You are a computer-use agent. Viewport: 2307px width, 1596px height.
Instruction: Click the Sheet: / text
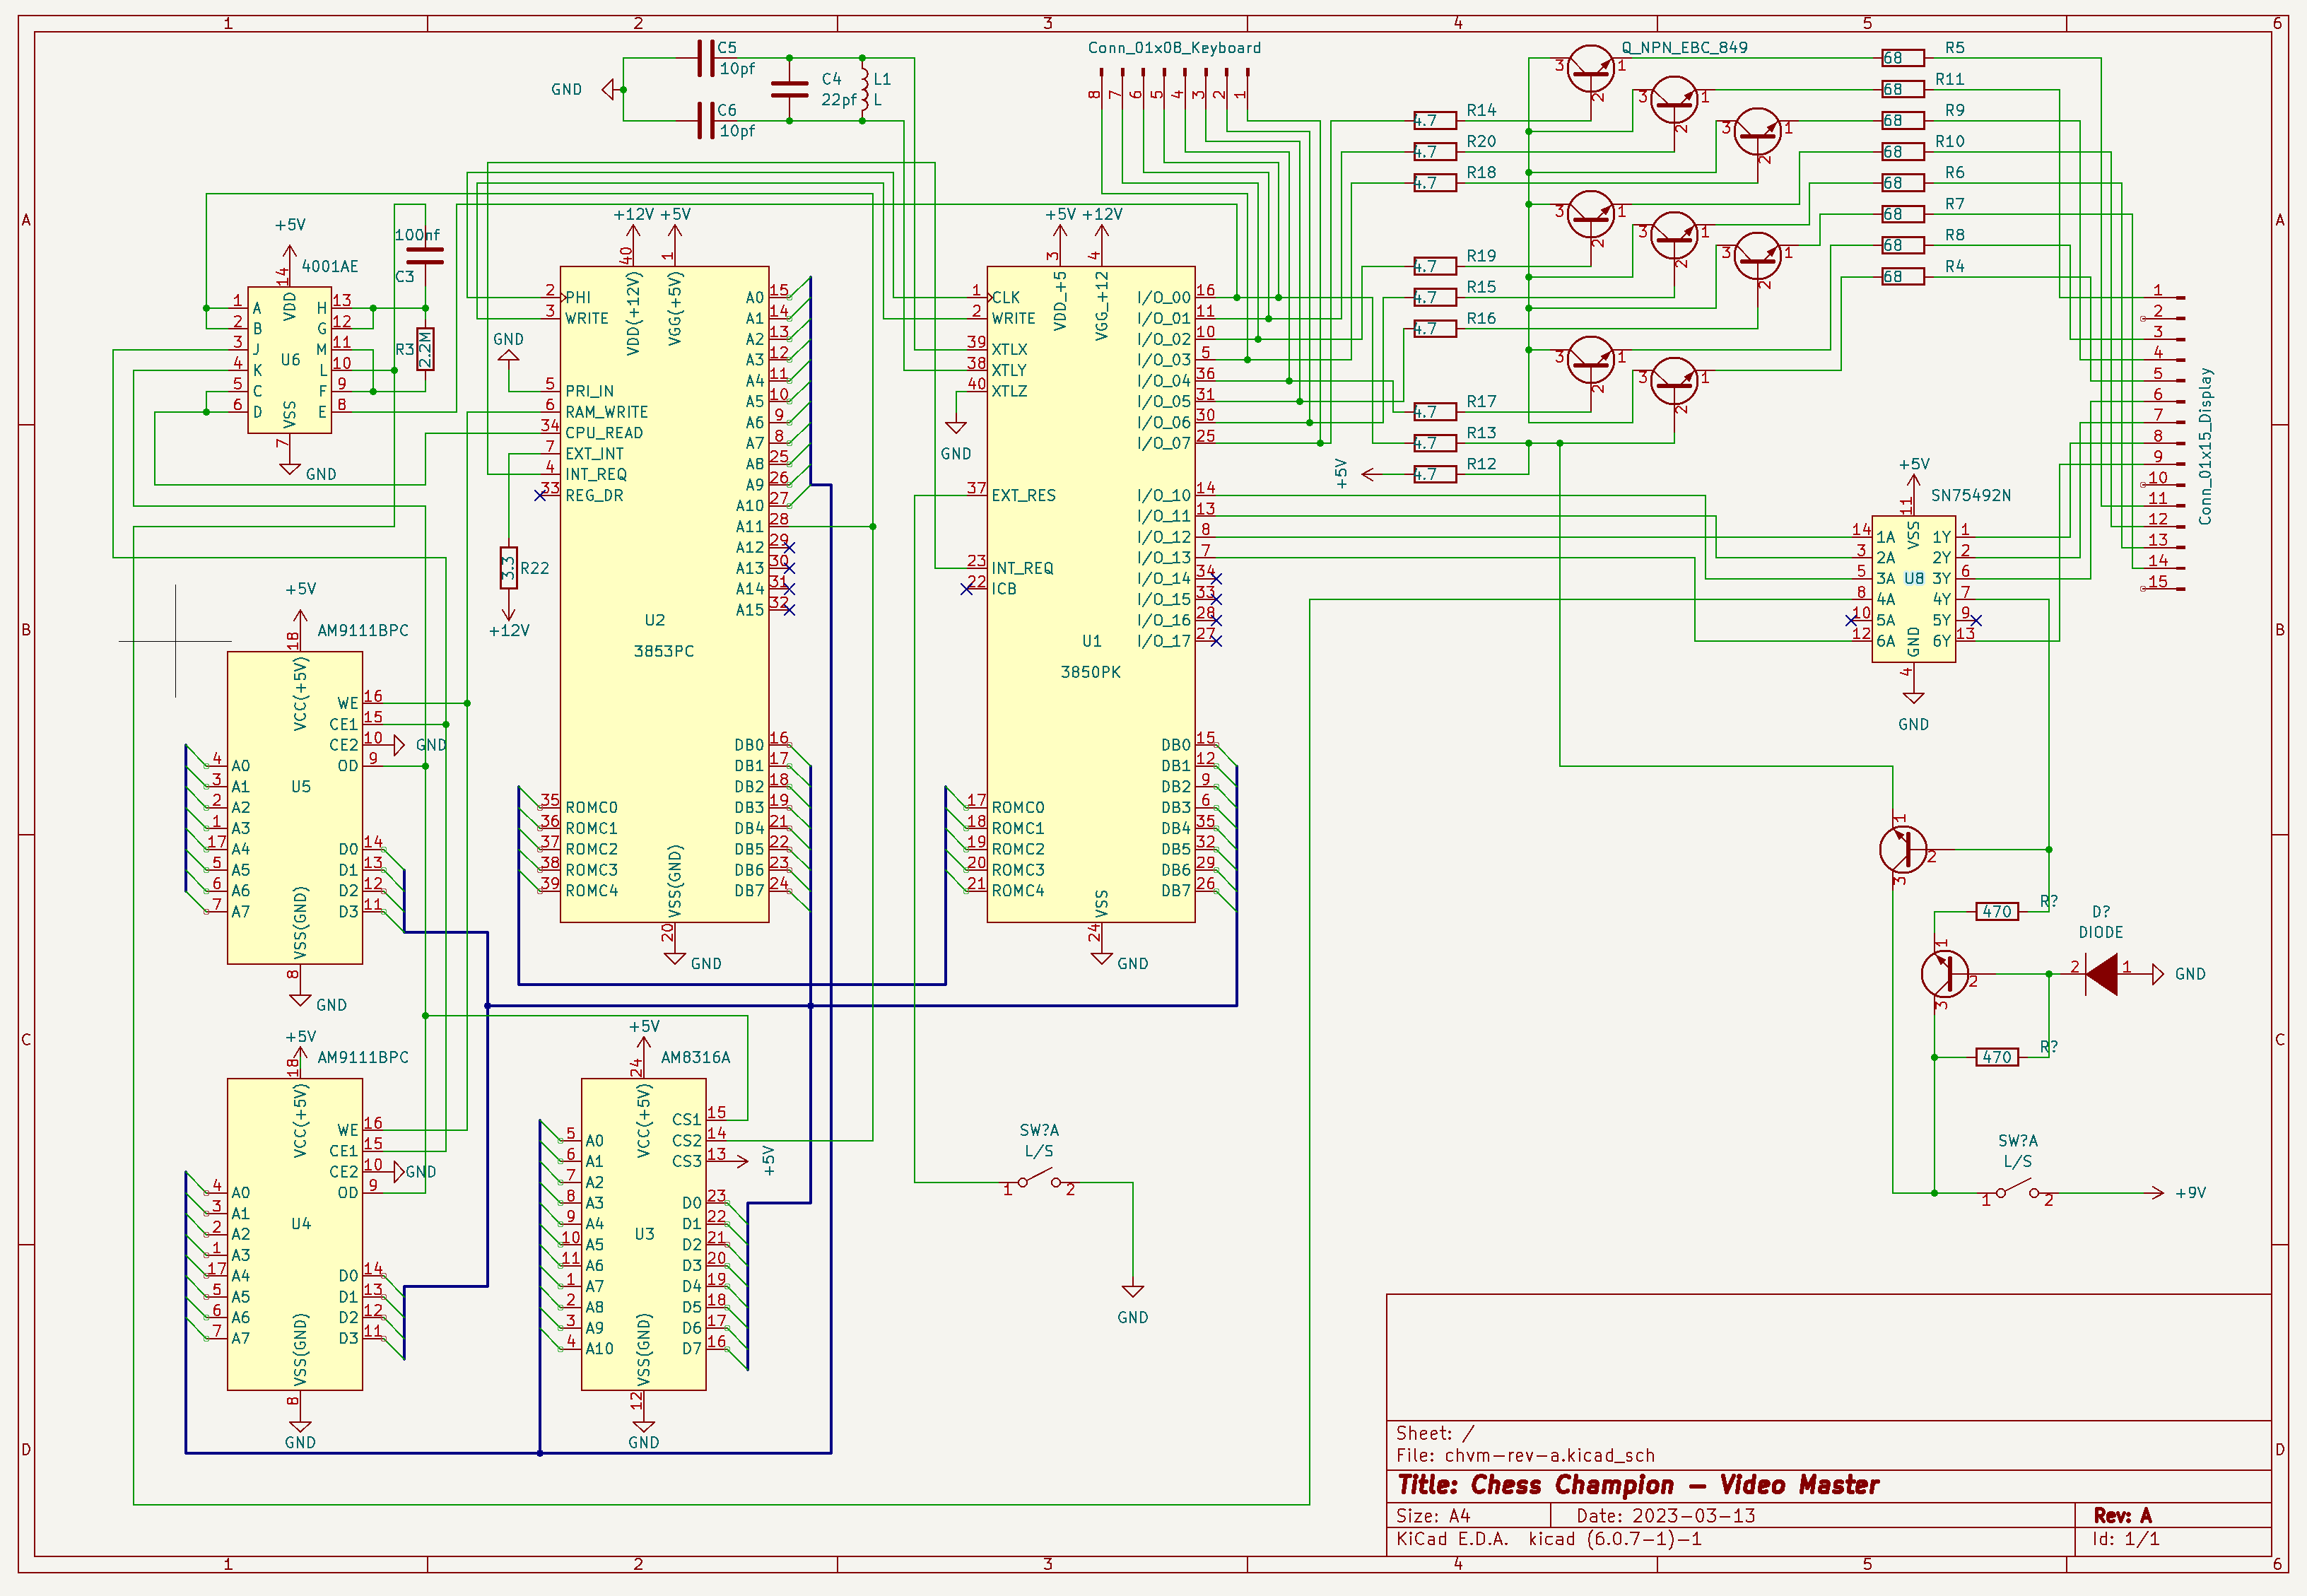(1435, 1433)
